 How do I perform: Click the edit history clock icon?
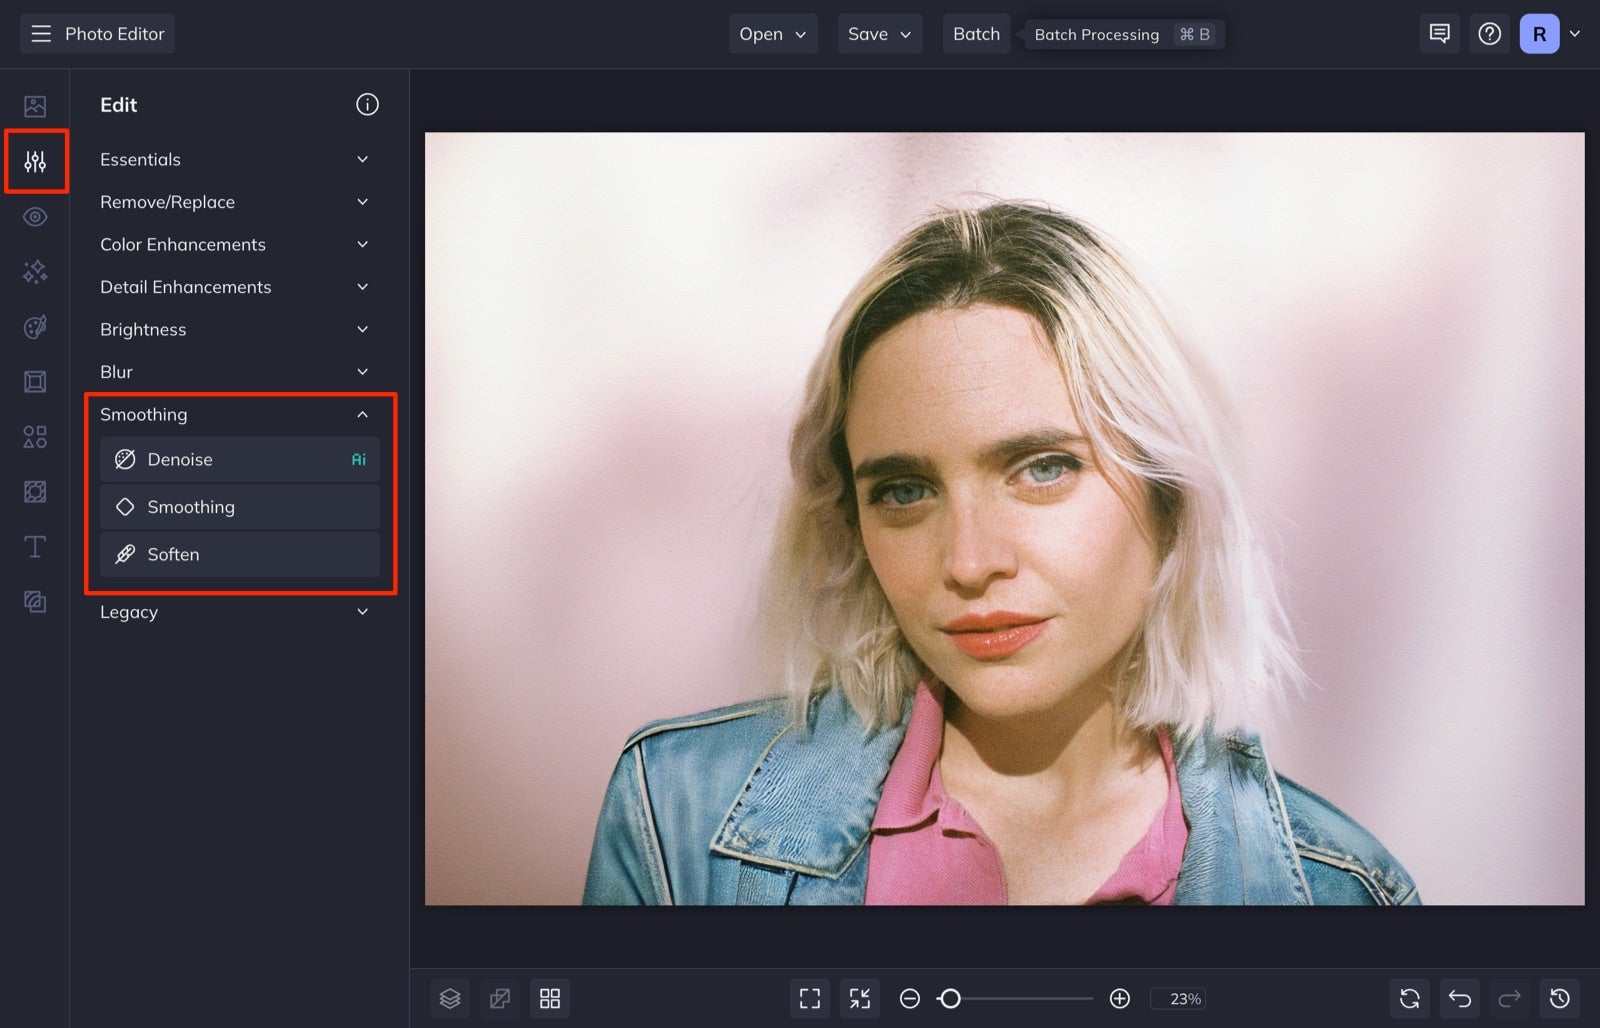pyautogui.click(x=1560, y=997)
